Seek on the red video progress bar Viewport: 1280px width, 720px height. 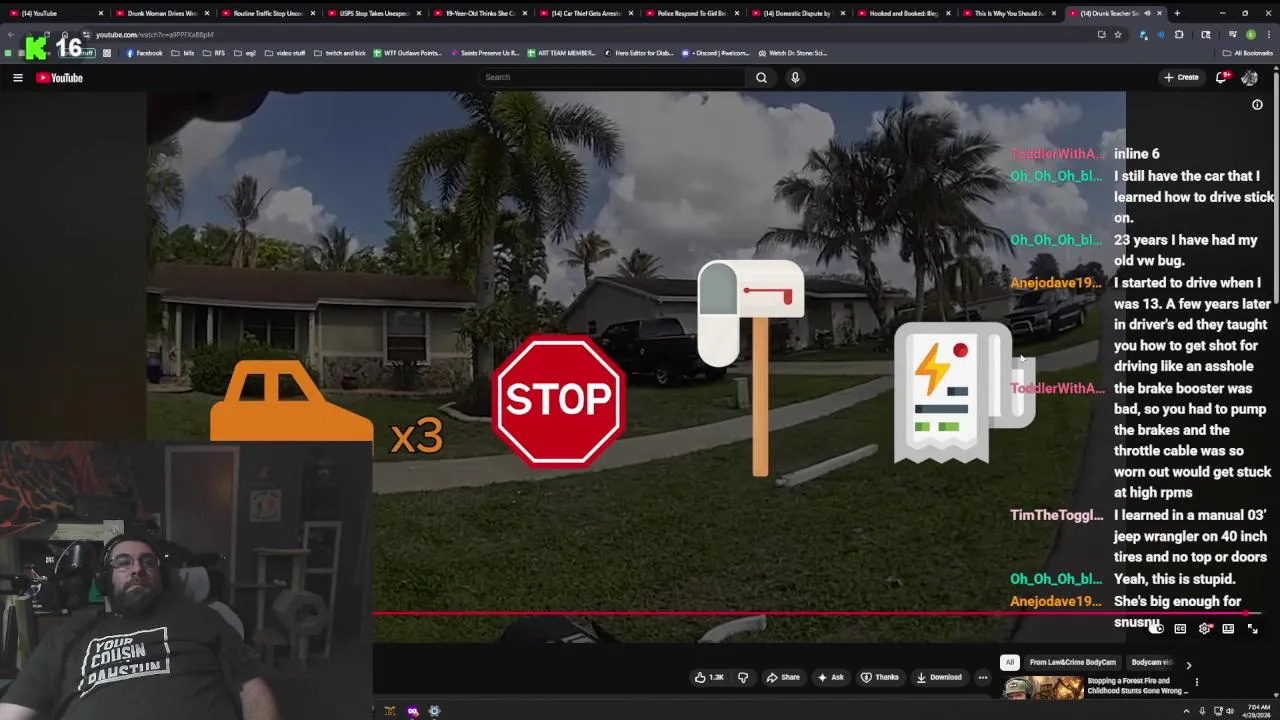817,613
